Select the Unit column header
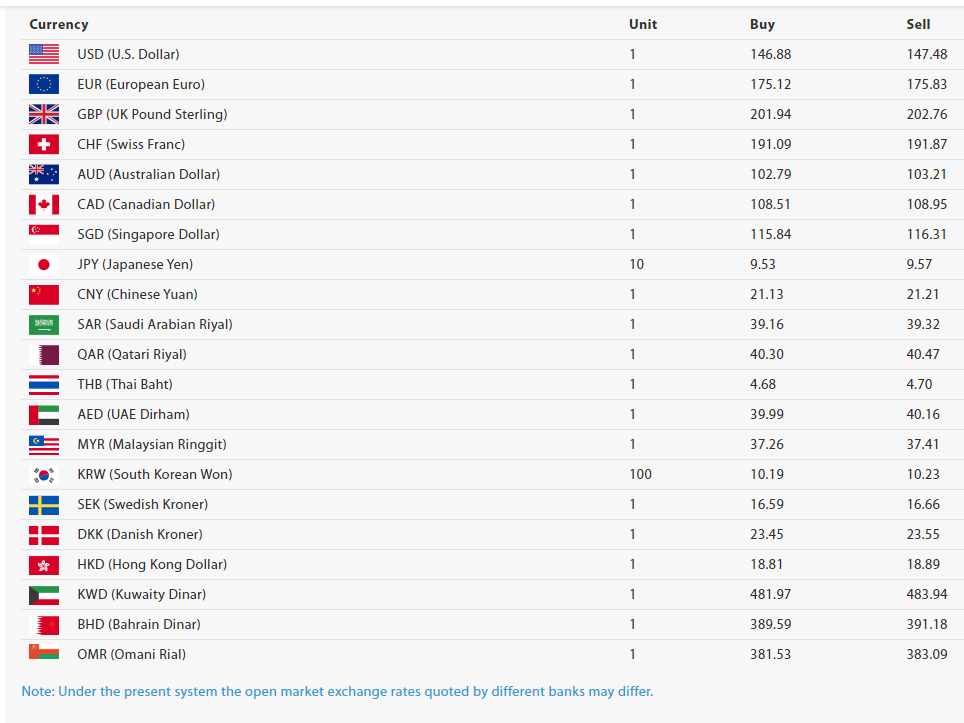 pyautogui.click(x=643, y=24)
